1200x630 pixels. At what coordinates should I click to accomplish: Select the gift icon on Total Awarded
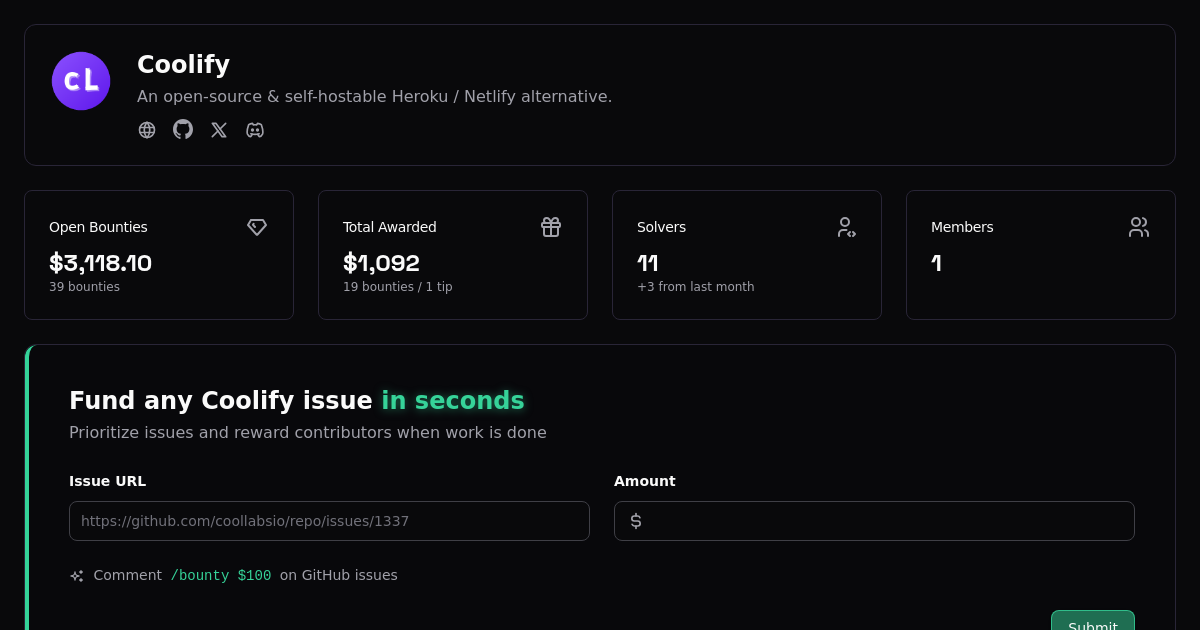[551, 227]
